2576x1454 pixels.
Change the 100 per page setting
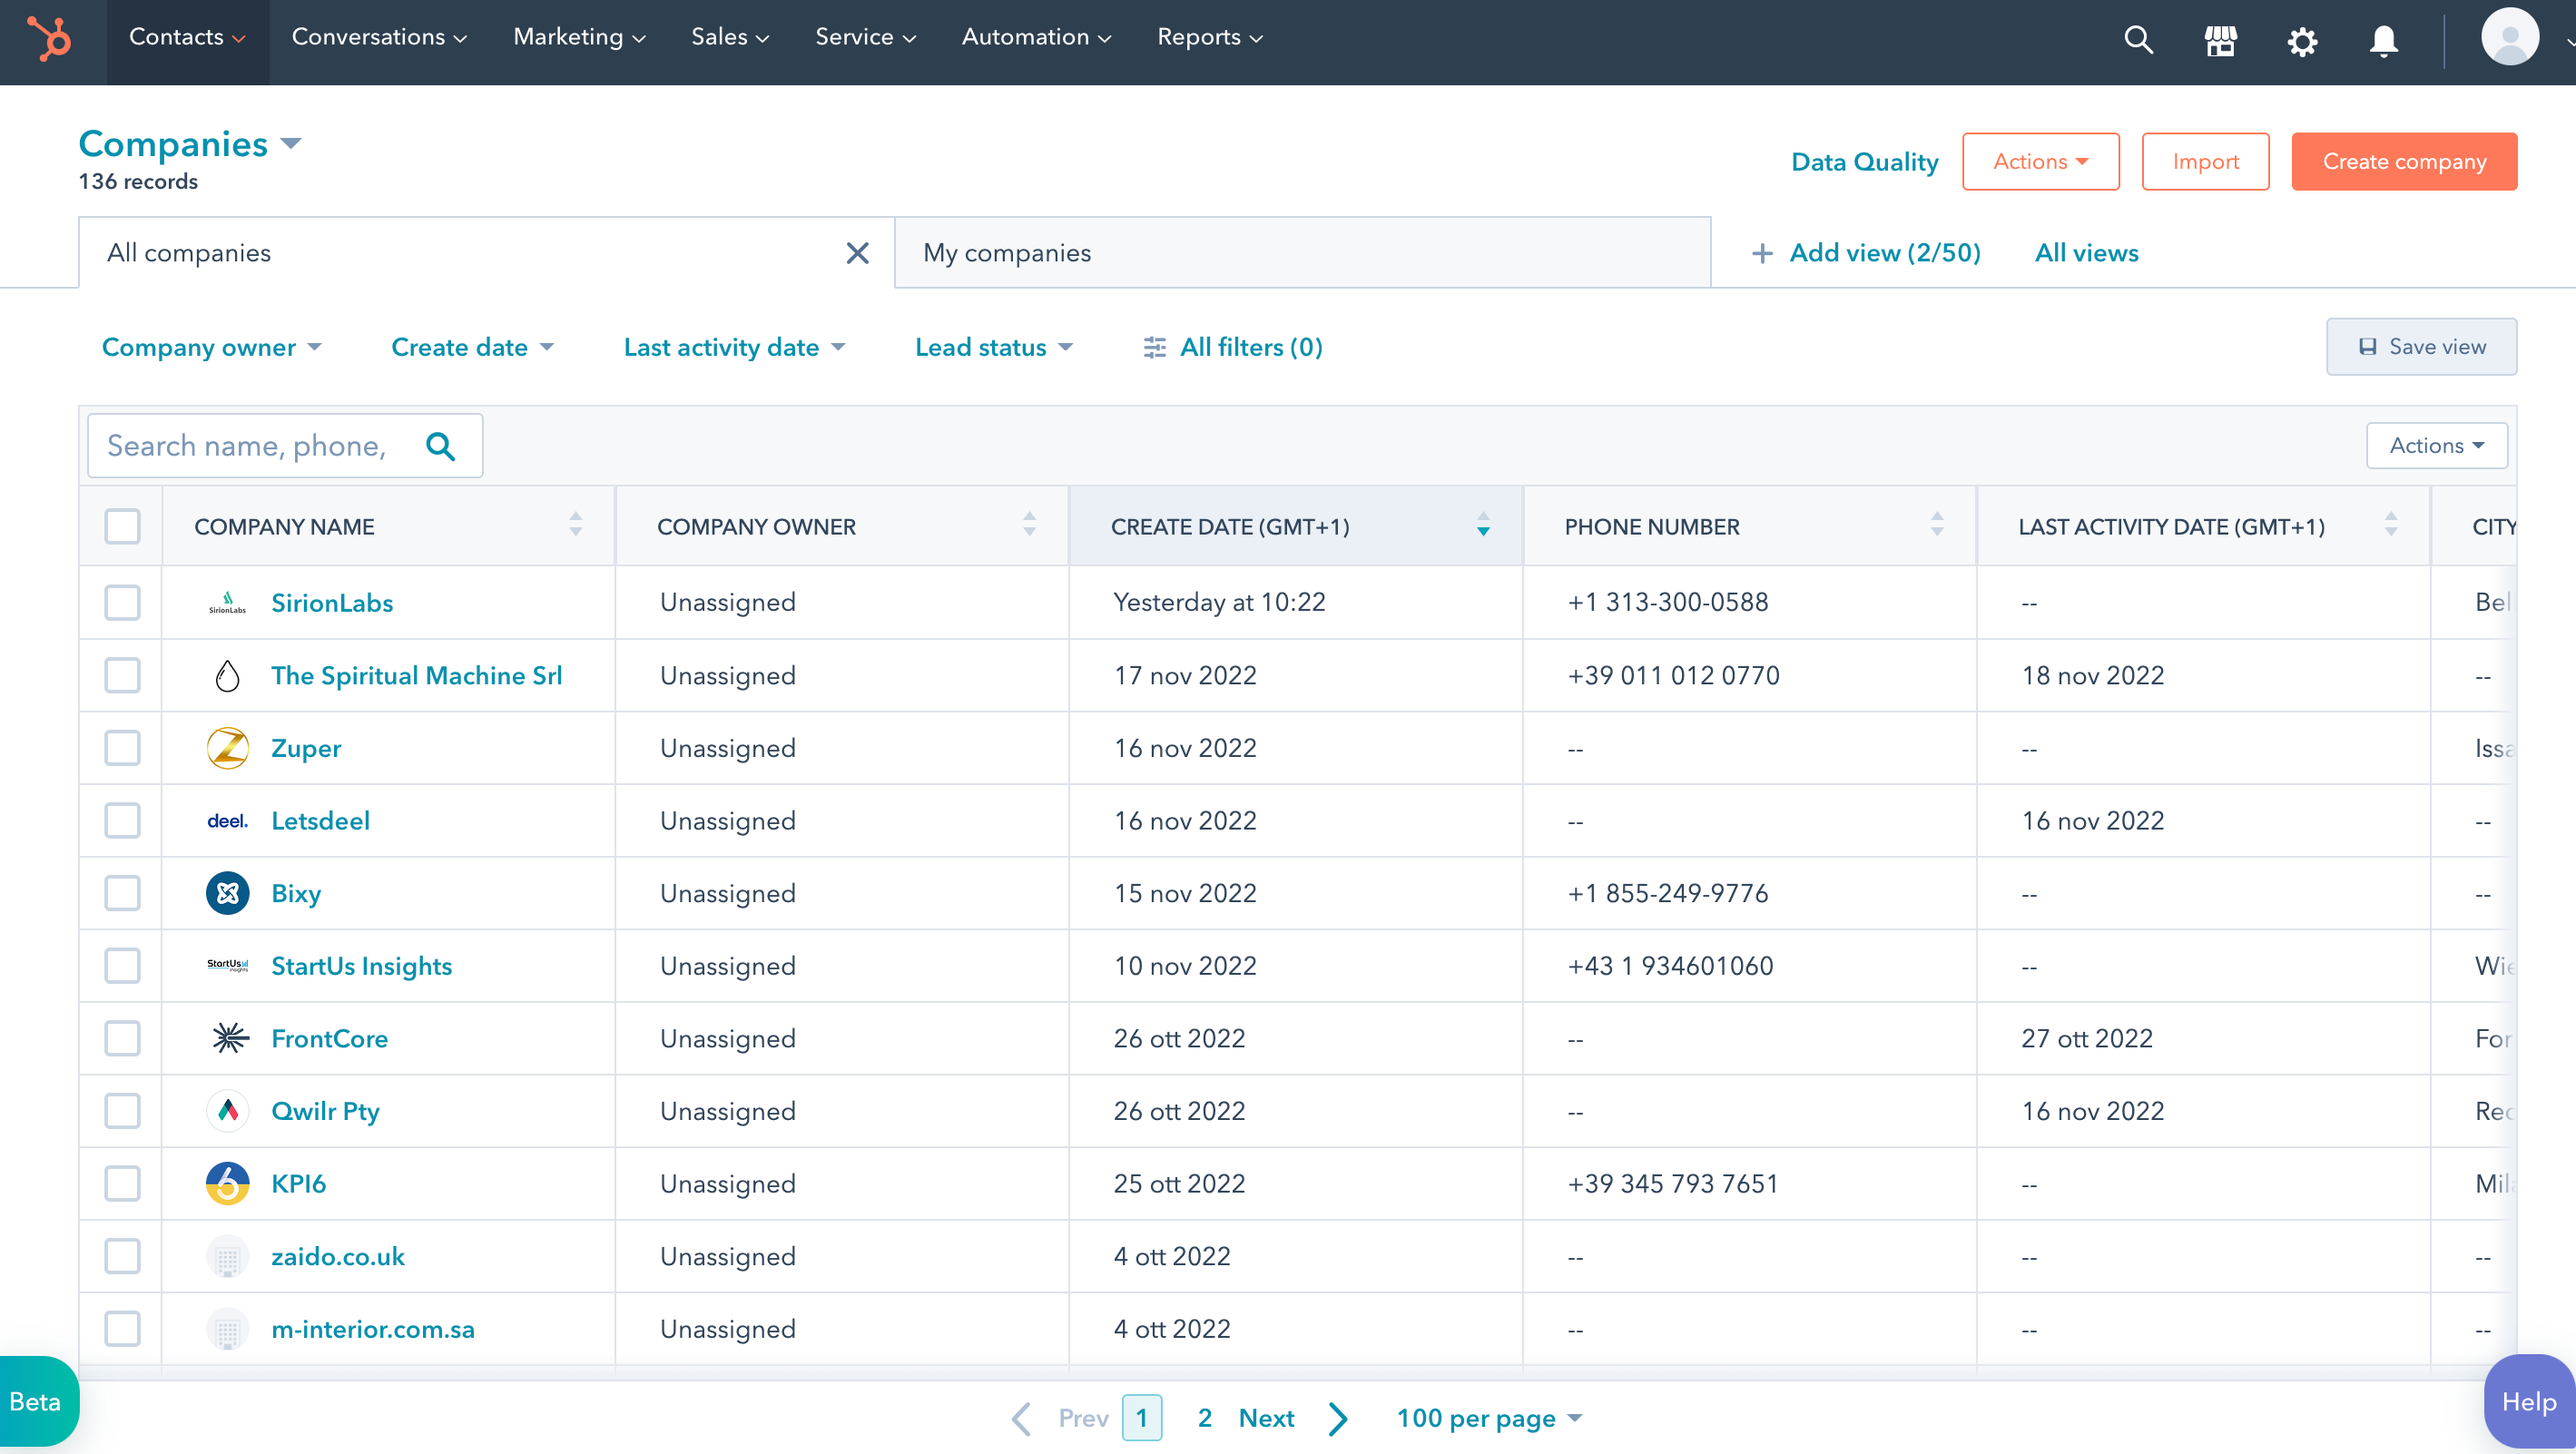click(1489, 1418)
